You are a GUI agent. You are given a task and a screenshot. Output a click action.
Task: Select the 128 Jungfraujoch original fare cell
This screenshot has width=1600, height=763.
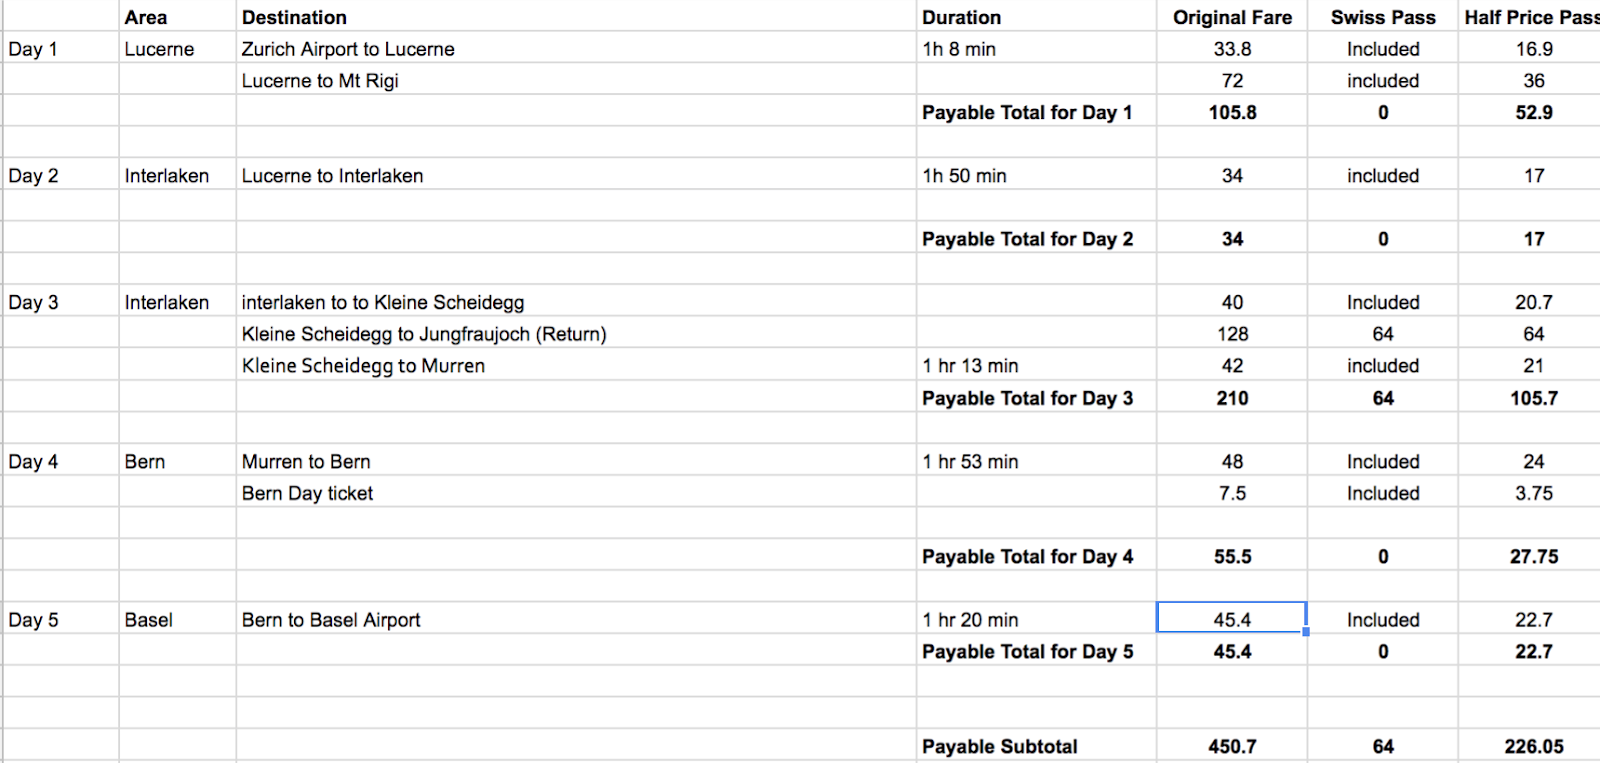[x=1232, y=334]
